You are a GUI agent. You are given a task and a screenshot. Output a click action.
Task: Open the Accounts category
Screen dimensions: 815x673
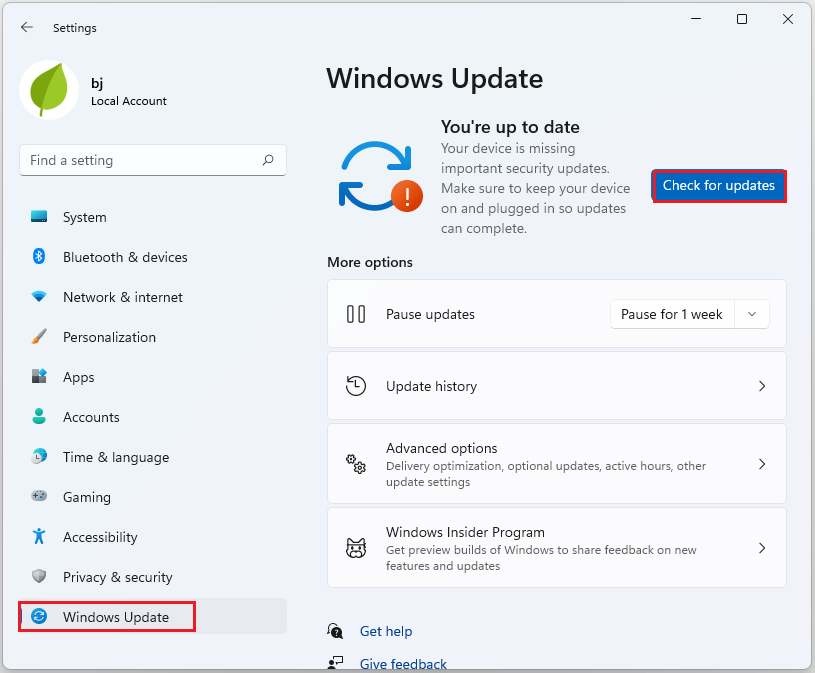pyautogui.click(x=153, y=417)
